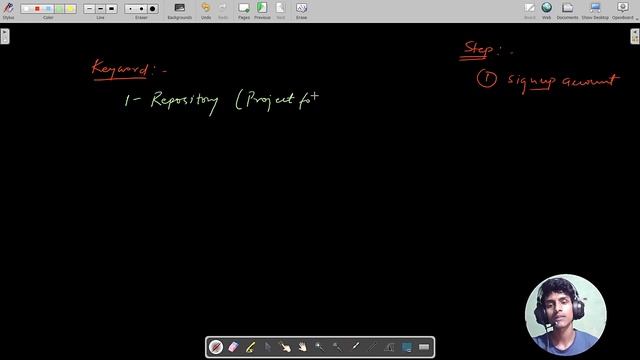Show the virtual keyboard
The width and height of the screenshot is (640, 360).
424,347
